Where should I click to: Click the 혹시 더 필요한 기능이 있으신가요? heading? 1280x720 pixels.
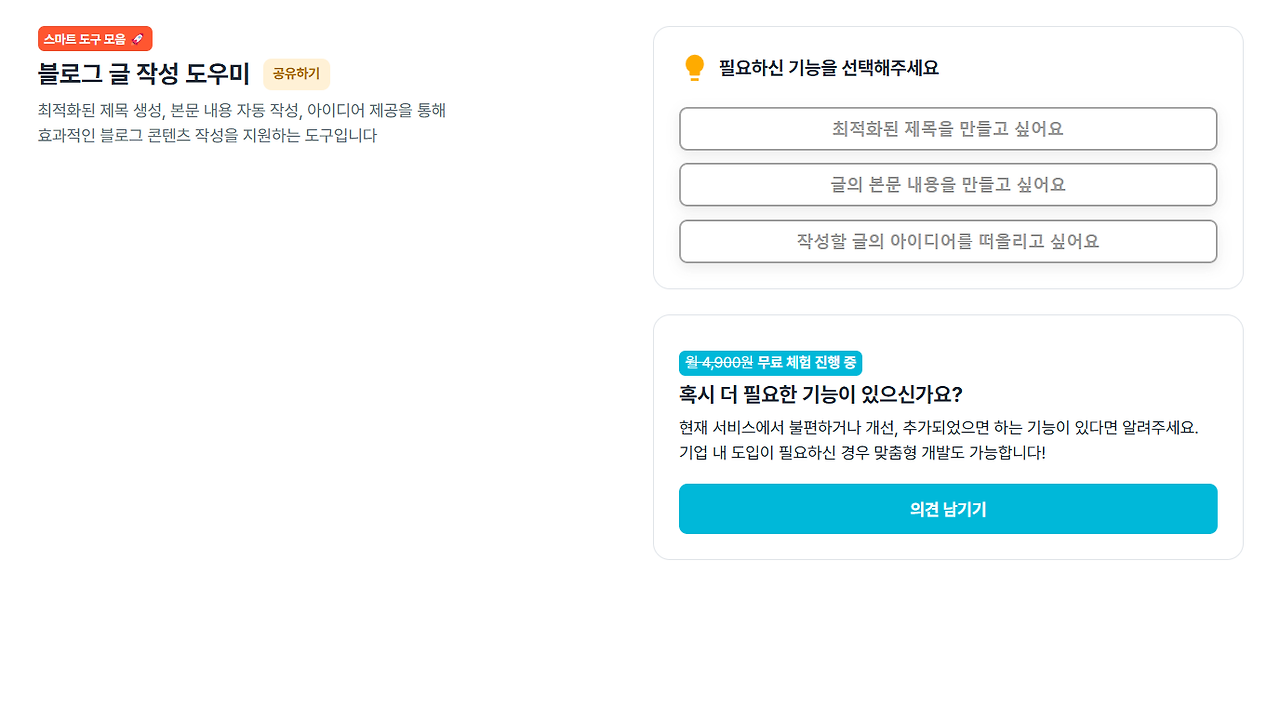tap(820, 394)
